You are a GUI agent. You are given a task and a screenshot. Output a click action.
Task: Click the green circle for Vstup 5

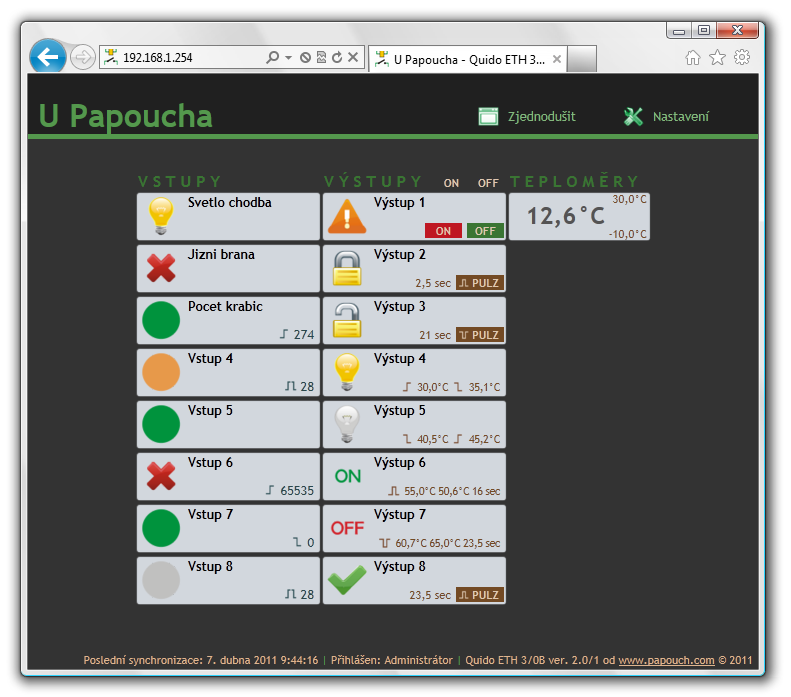coord(161,424)
